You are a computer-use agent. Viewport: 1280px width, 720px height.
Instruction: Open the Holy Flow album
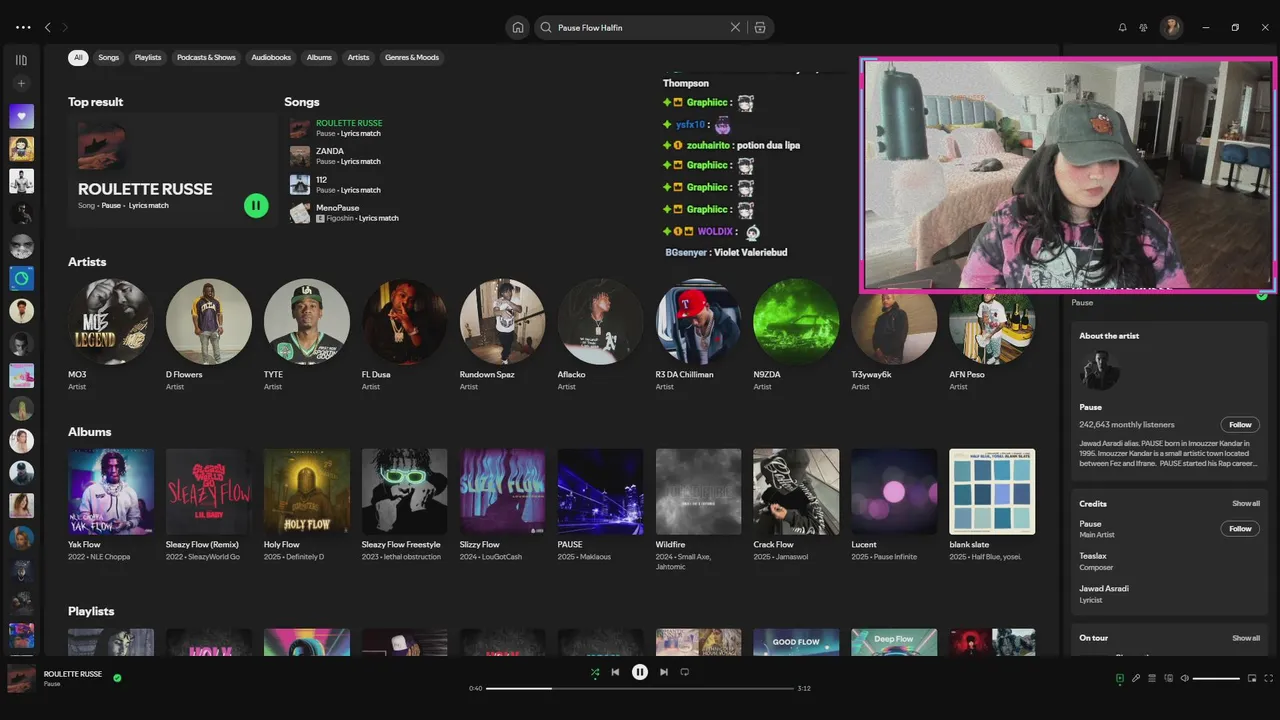(307, 506)
